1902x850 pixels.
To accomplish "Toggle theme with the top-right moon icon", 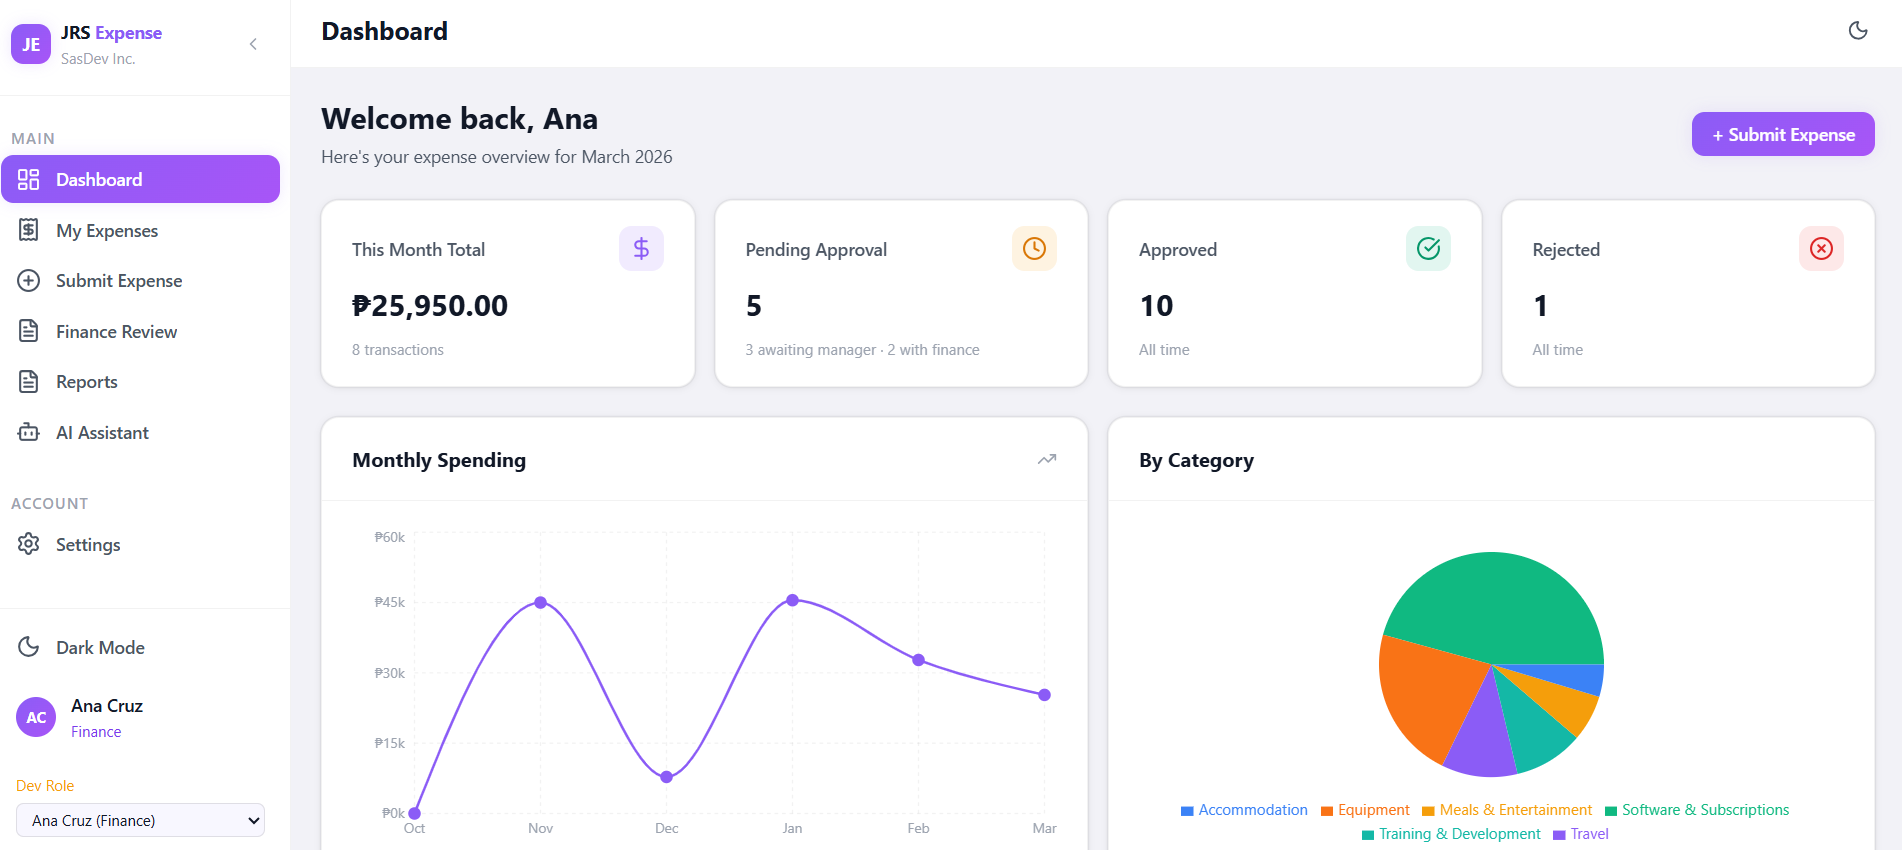I will pyautogui.click(x=1858, y=31).
